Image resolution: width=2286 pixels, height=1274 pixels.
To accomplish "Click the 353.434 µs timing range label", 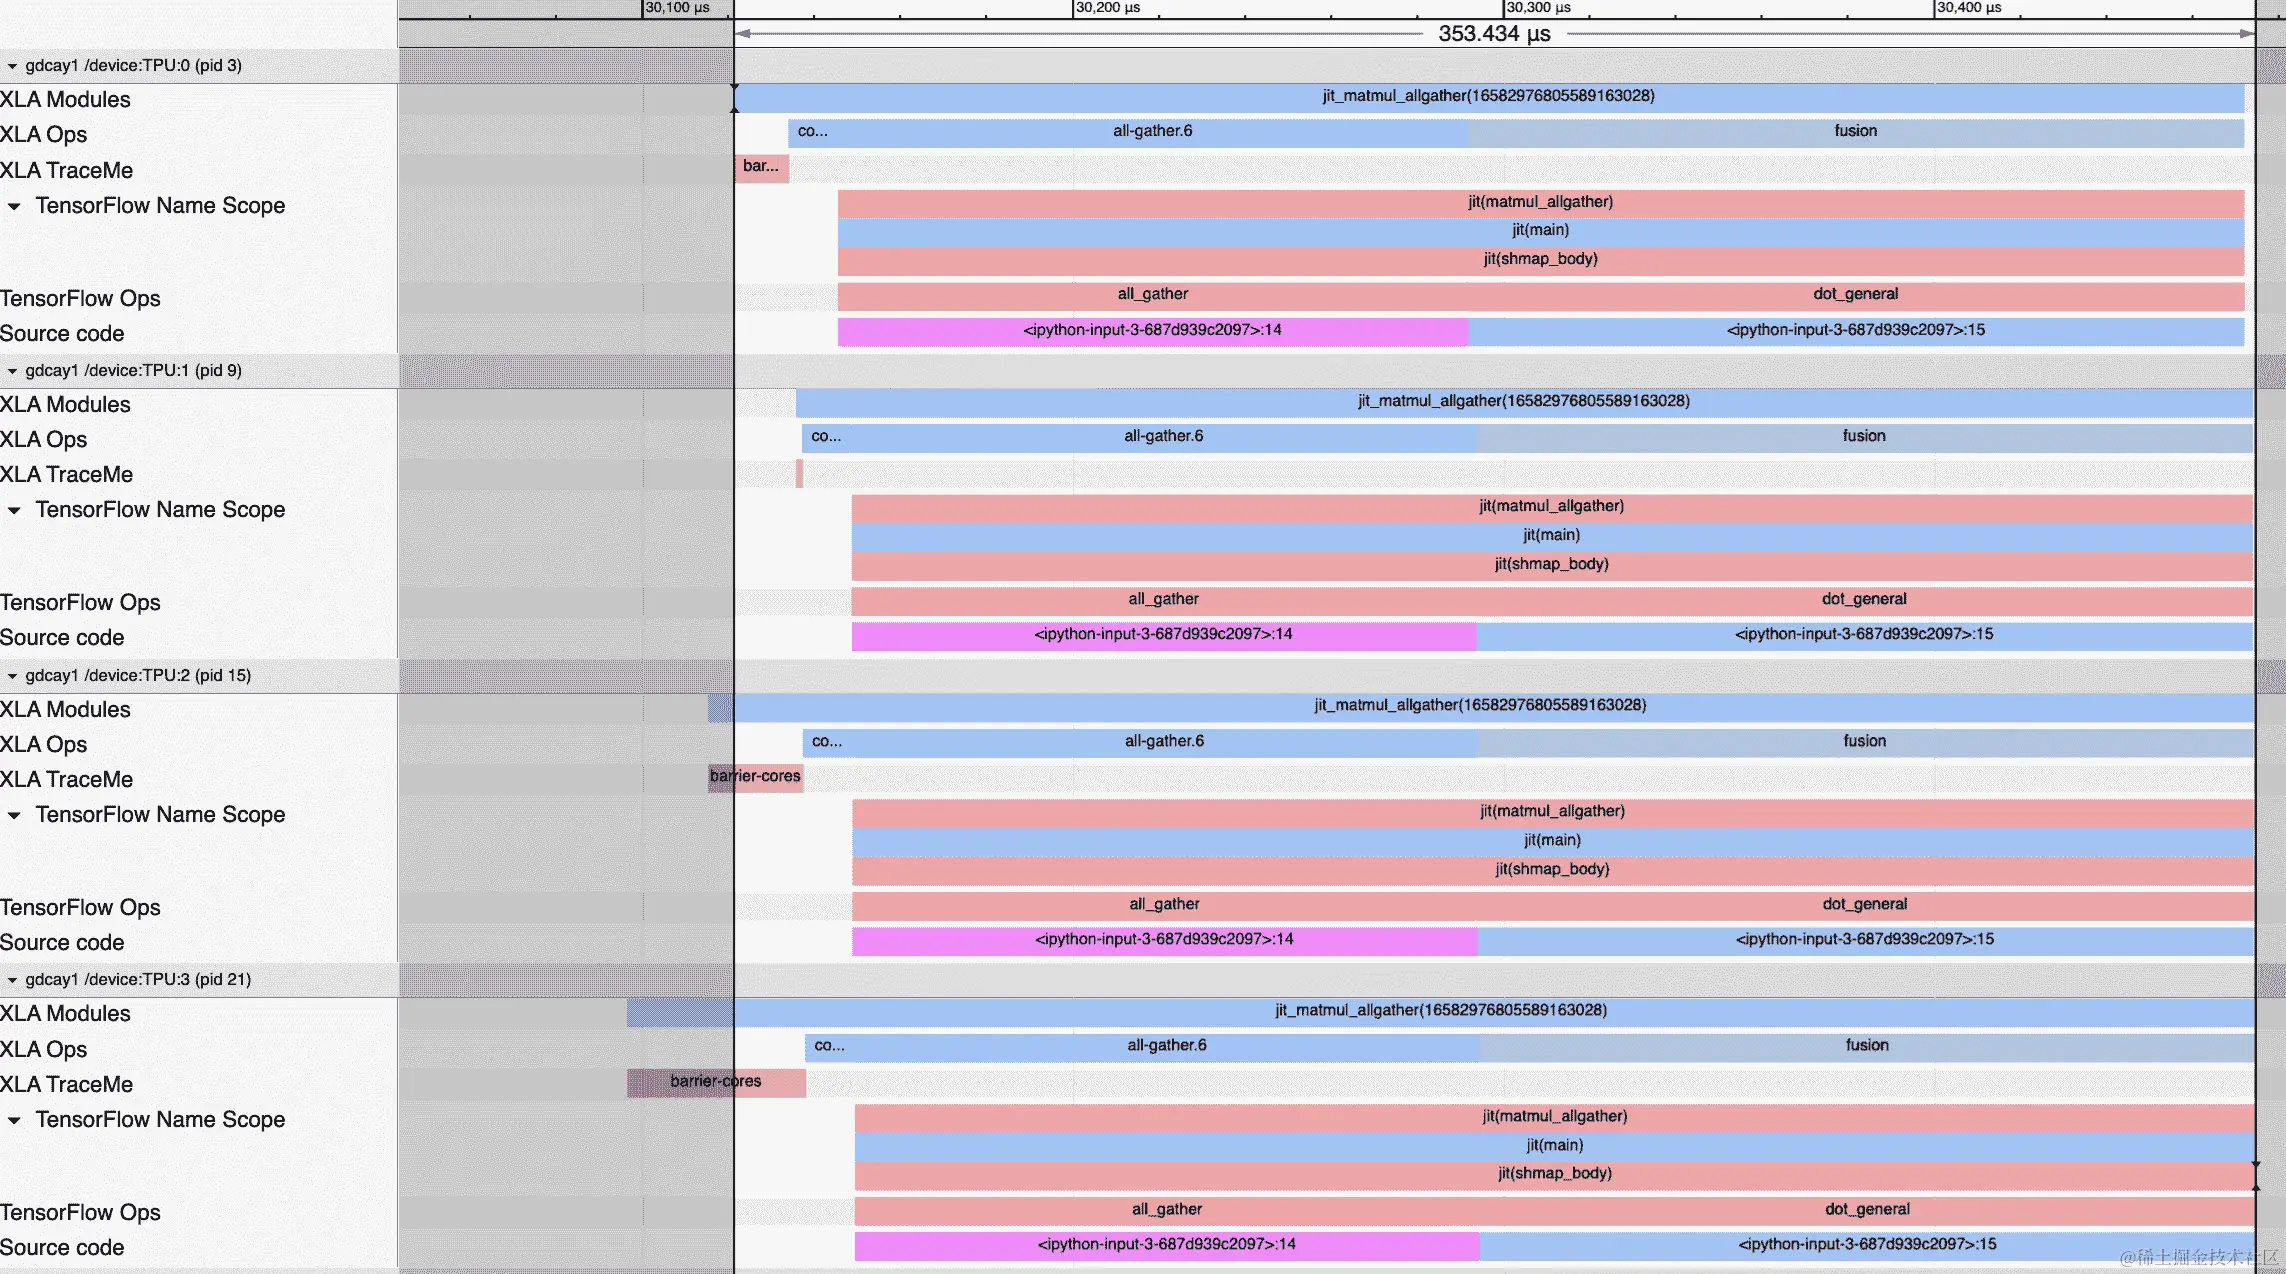I will pyautogui.click(x=1494, y=34).
